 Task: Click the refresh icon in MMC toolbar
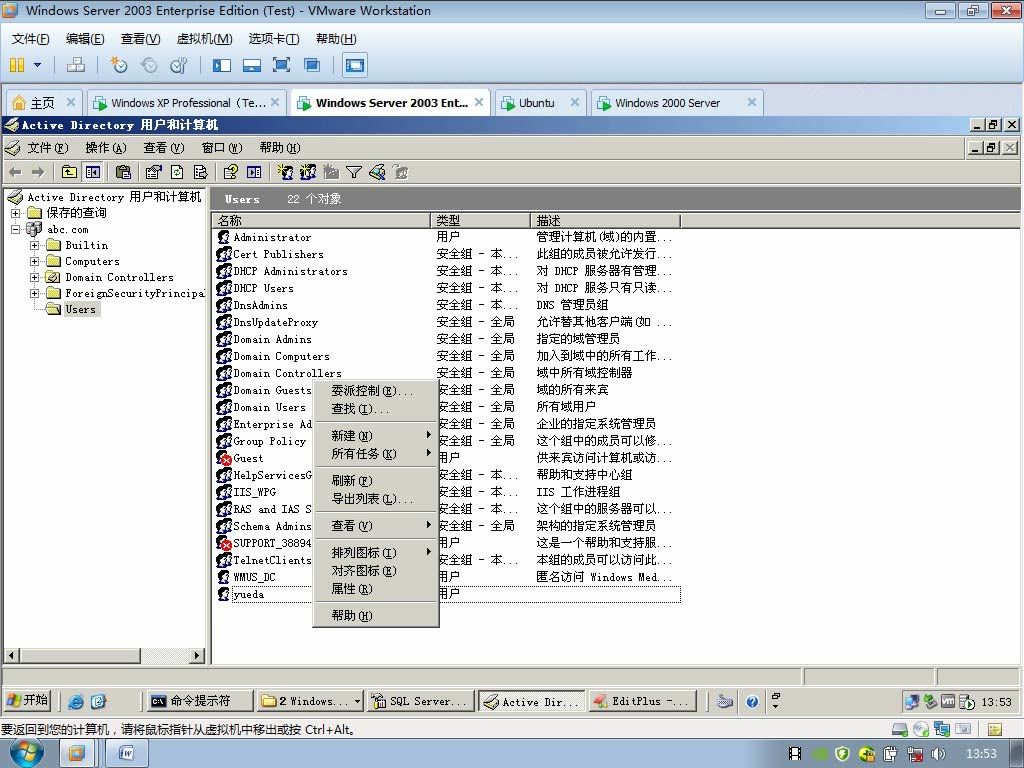(177, 172)
